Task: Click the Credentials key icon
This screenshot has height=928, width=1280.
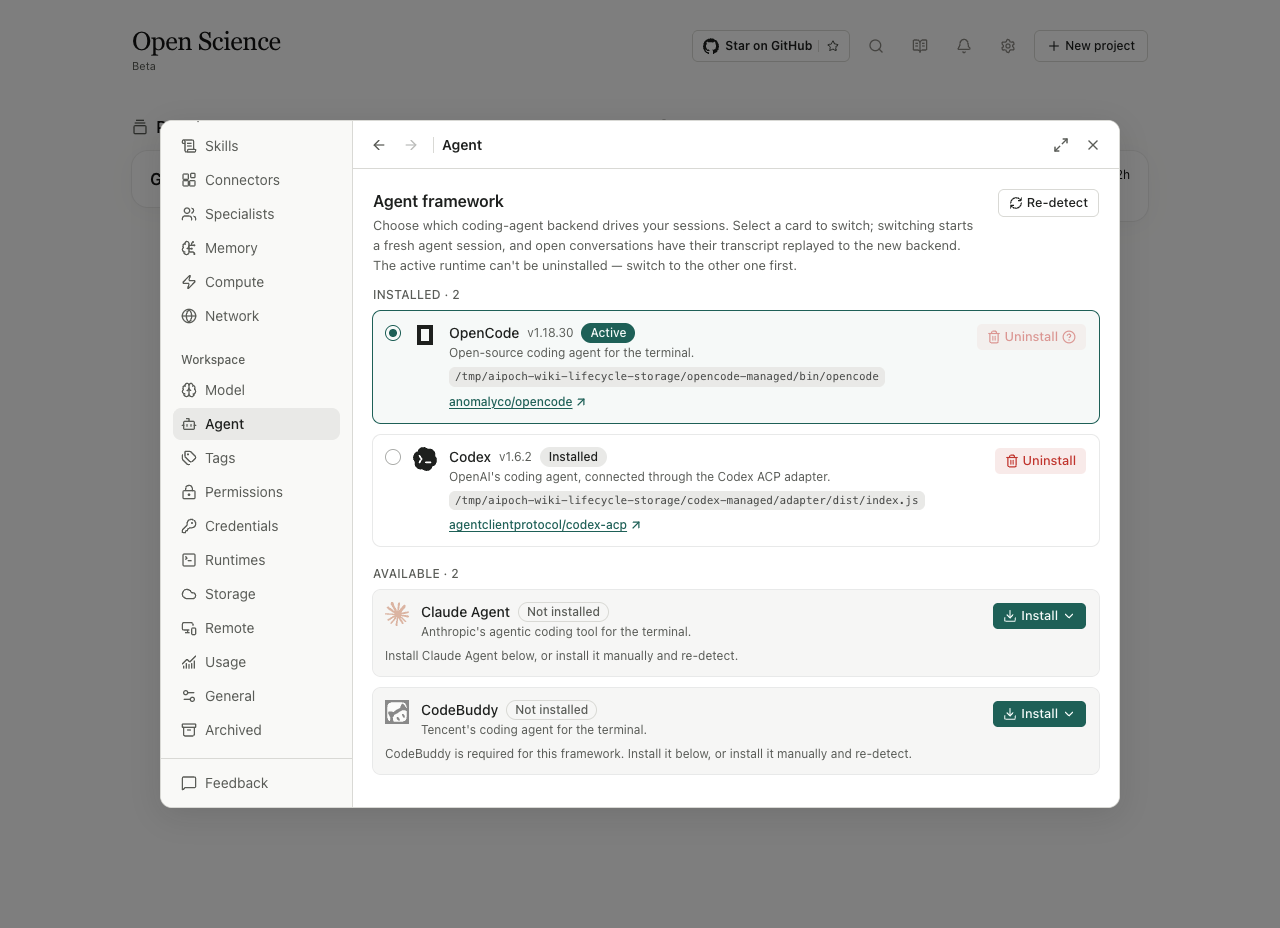Action: point(189,526)
